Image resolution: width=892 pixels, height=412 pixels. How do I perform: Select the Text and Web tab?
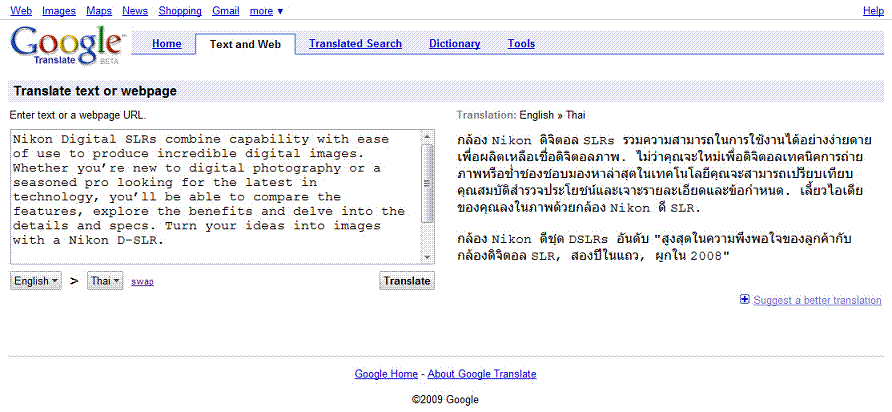[x=245, y=44]
